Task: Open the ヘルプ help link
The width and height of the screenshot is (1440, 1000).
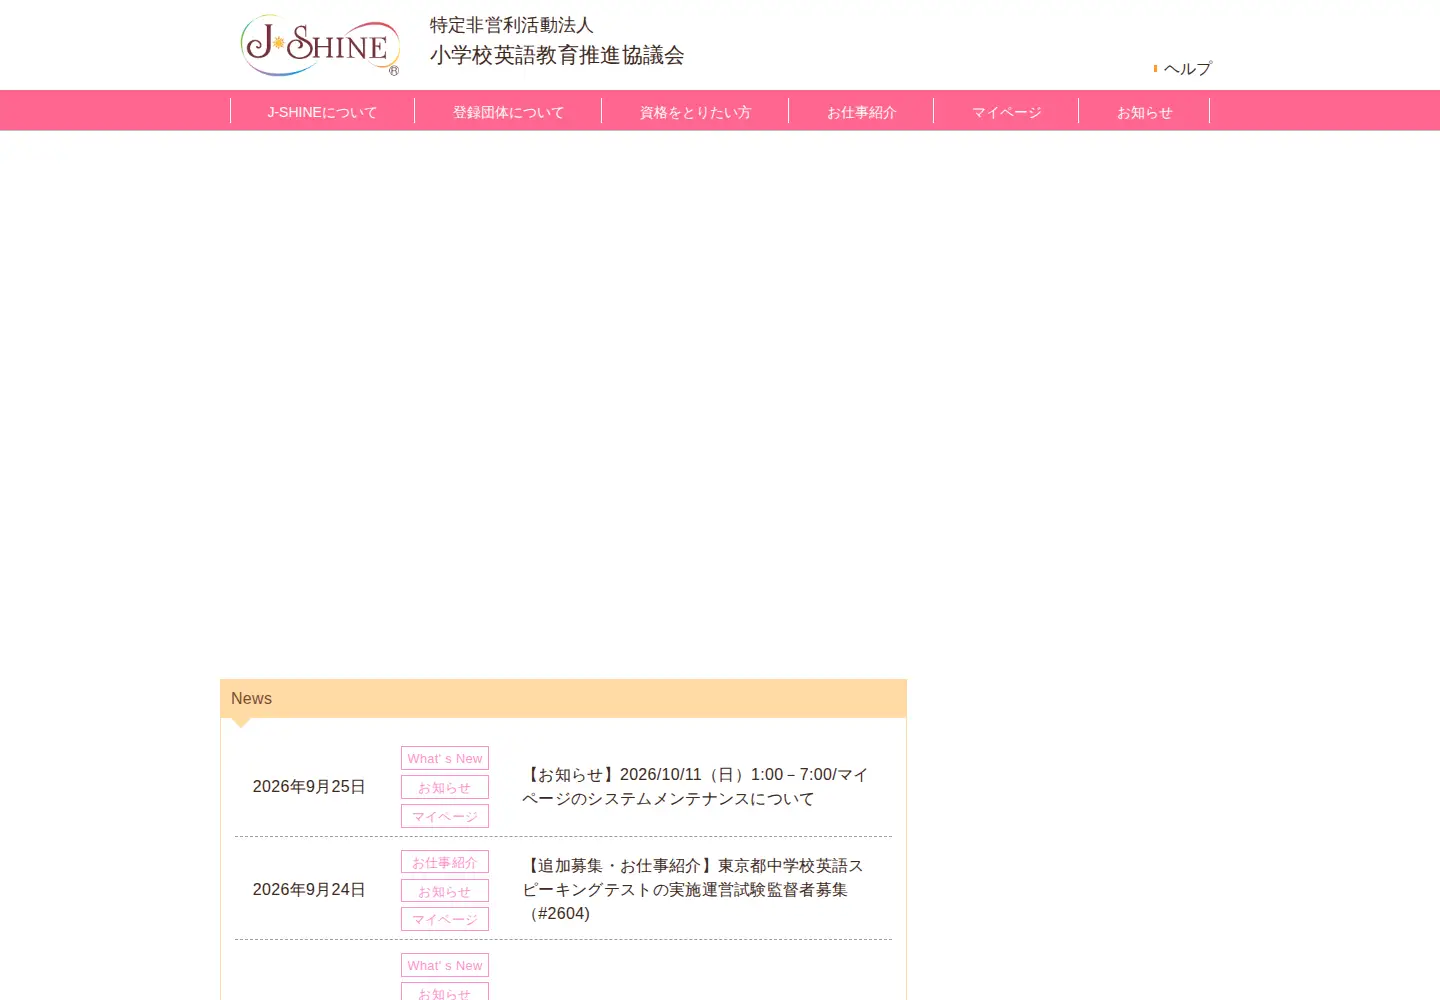Action: (x=1187, y=69)
